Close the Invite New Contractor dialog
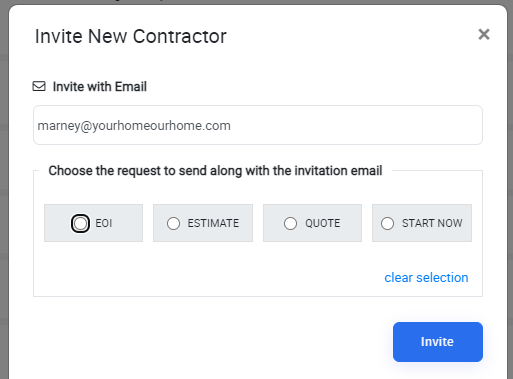The image size is (513, 379). 484,34
